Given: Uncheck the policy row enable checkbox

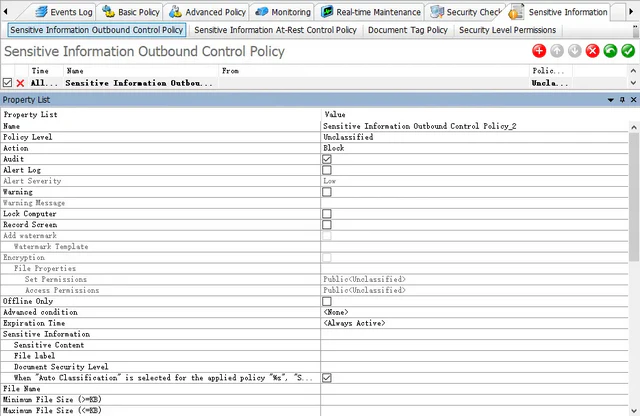Looking at the screenshot, I should click(7, 83).
